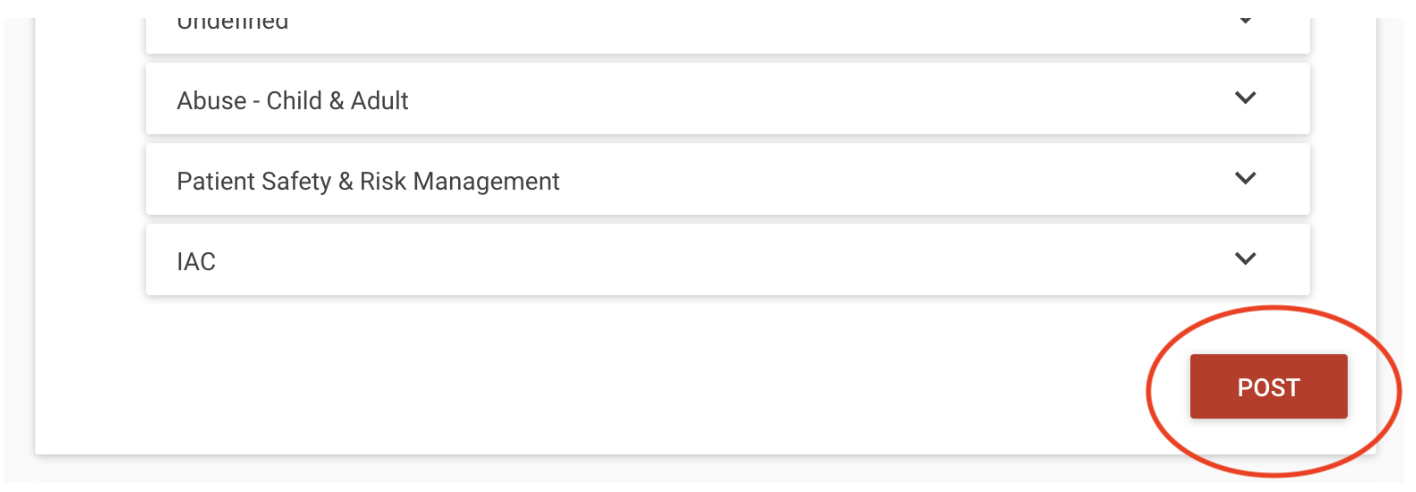Screen dimensions: 1416x492
Task: Click the chevron arrow on the IAC row
Action: point(1245,258)
